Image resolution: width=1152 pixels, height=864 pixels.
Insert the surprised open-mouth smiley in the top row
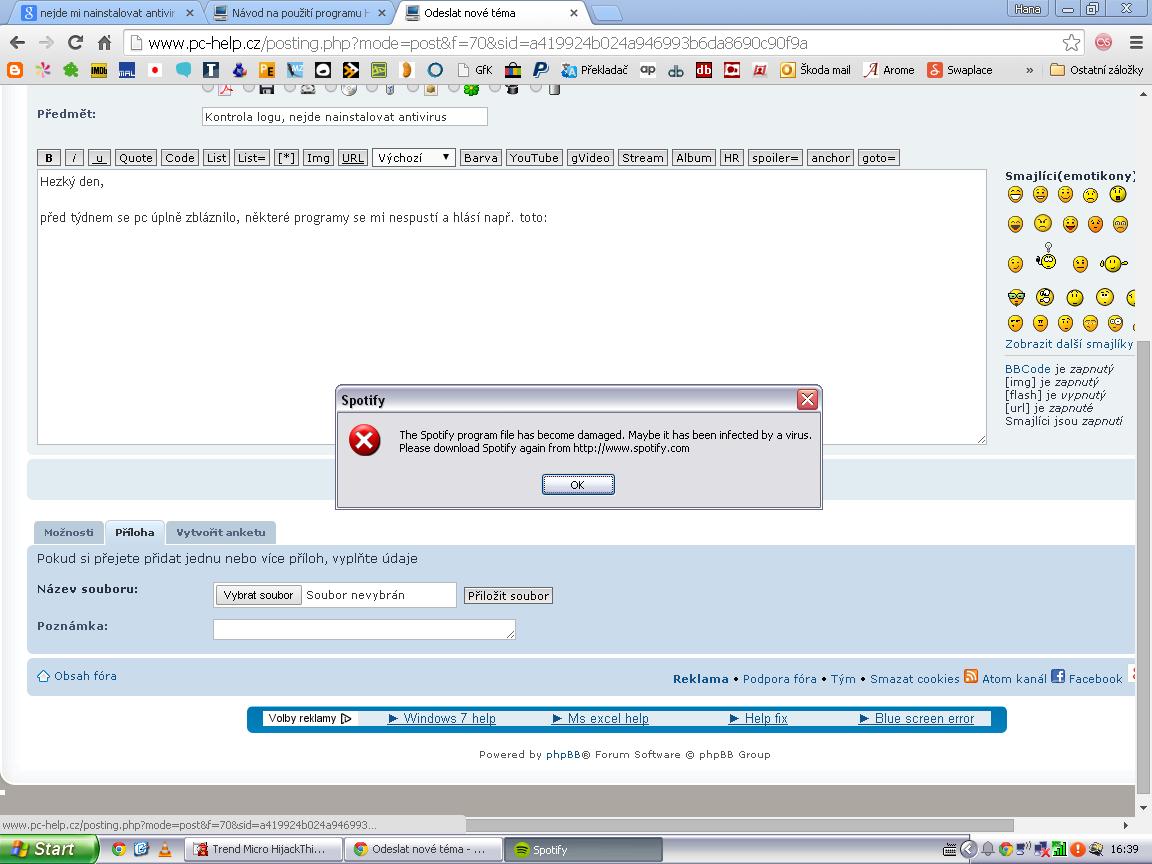point(1117,194)
